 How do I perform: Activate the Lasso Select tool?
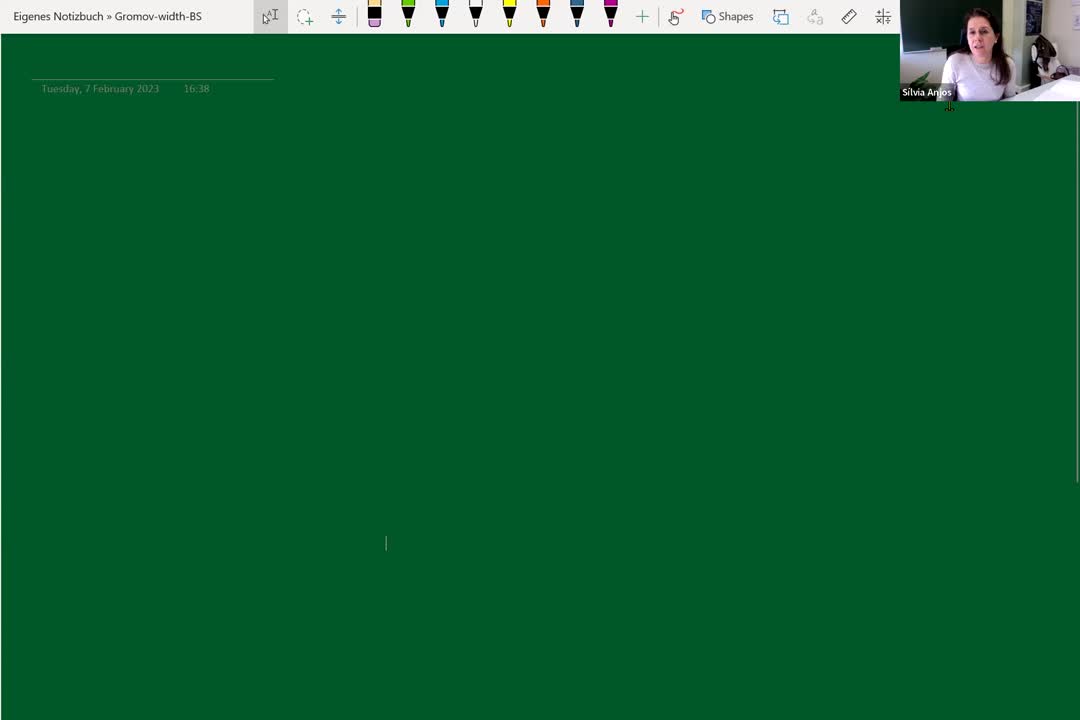click(305, 17)
